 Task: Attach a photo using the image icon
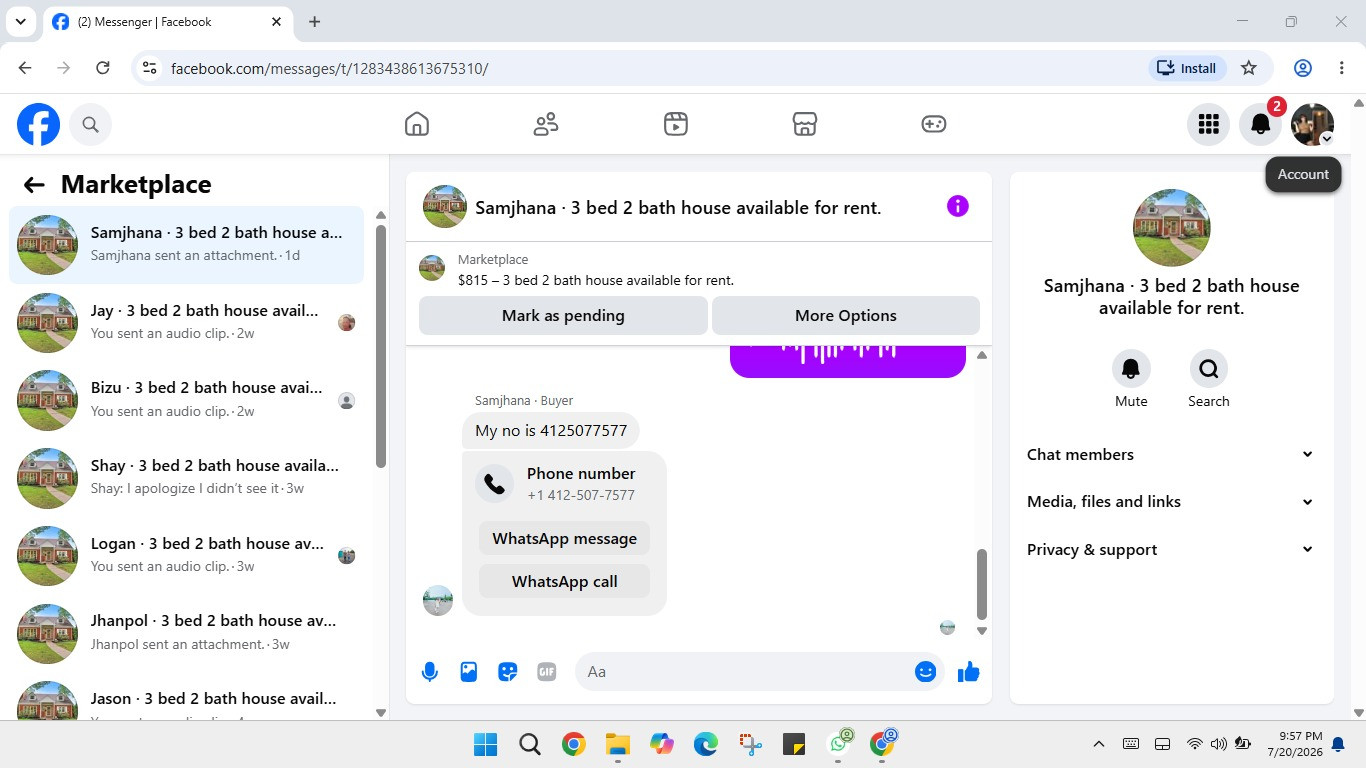point(469,672)
